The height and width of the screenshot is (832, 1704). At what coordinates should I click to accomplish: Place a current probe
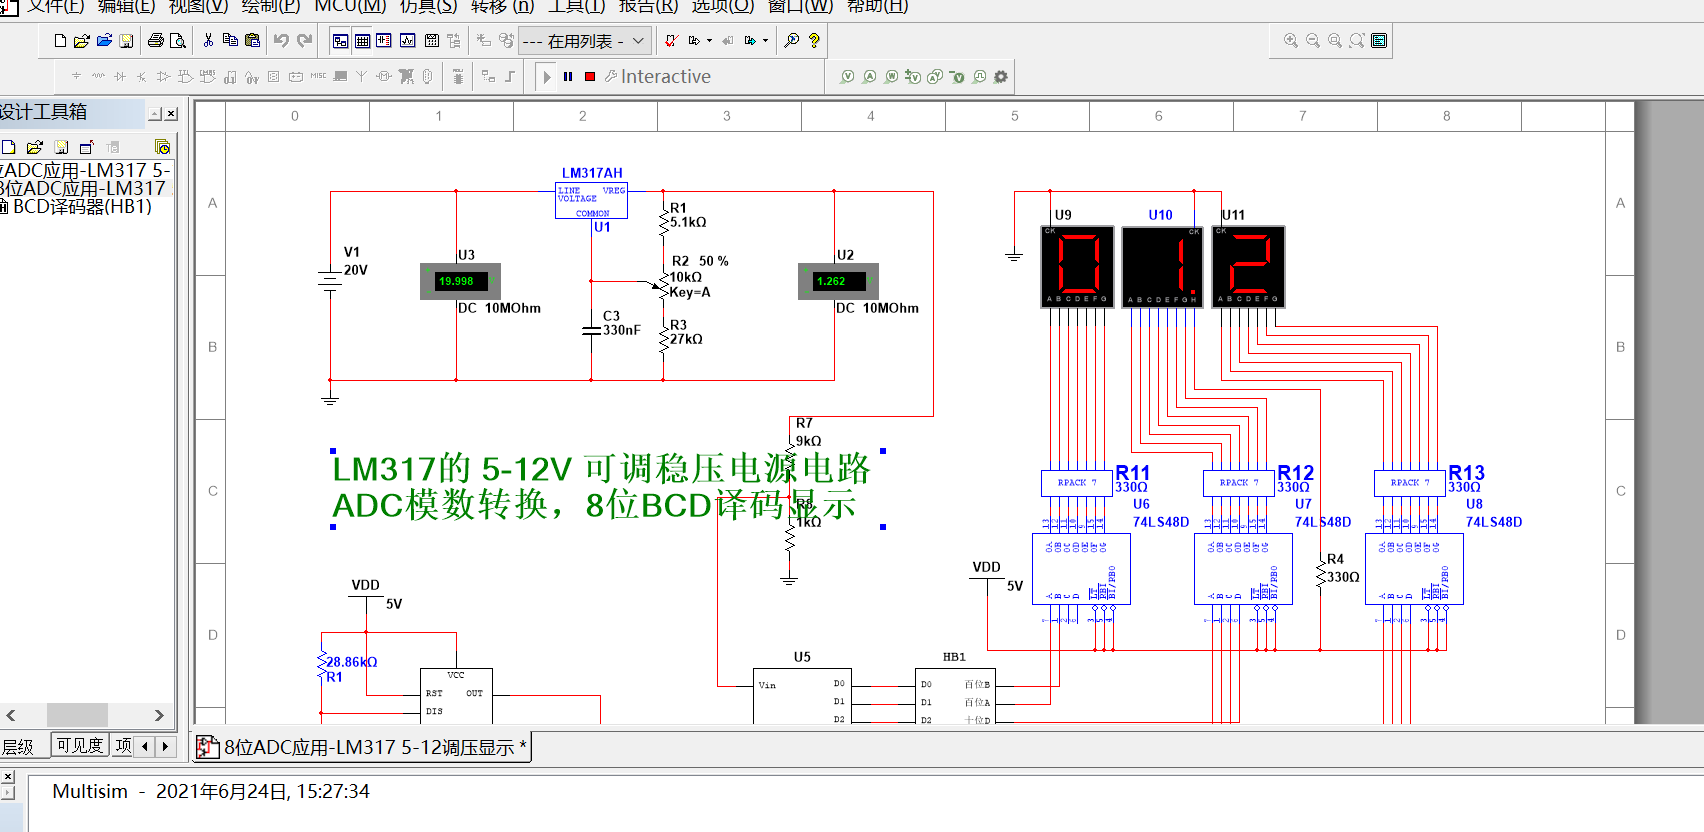[x=870, y=77]
